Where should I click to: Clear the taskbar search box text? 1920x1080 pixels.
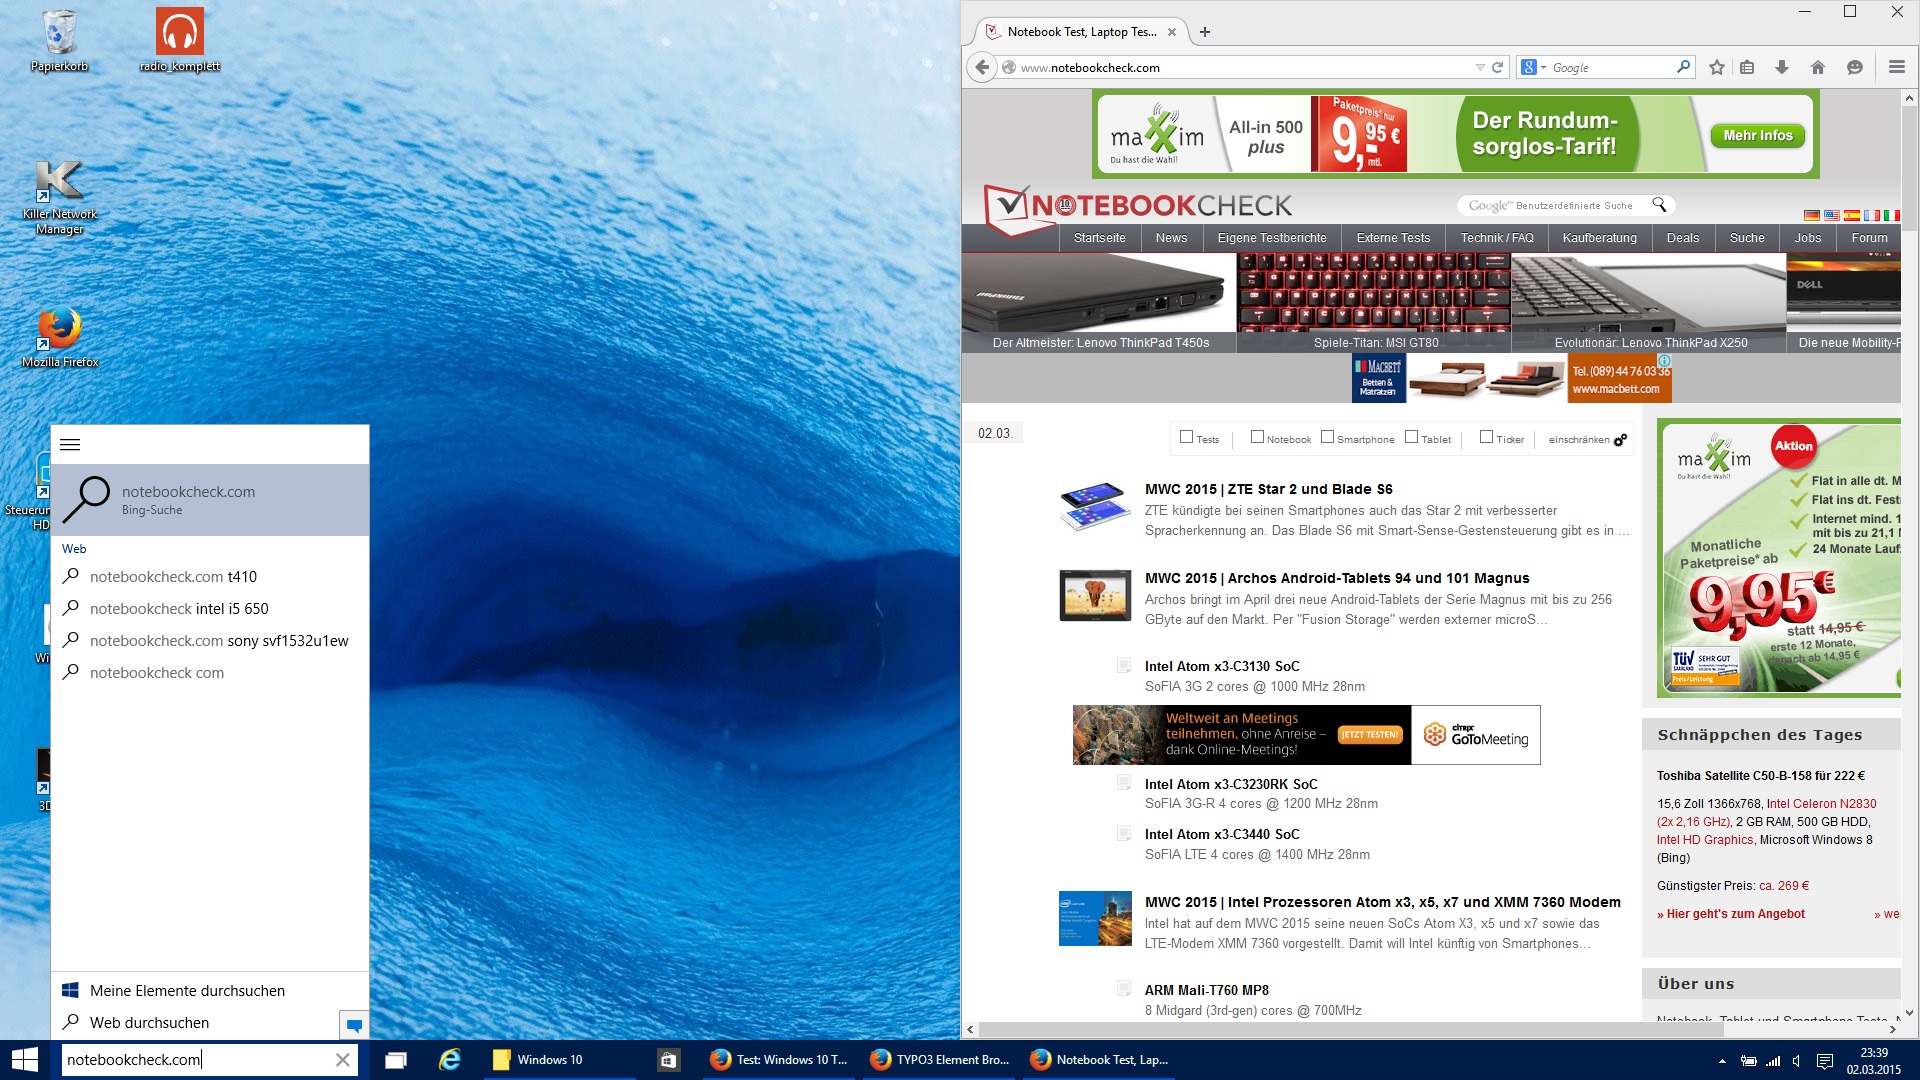click(342, 1060)
